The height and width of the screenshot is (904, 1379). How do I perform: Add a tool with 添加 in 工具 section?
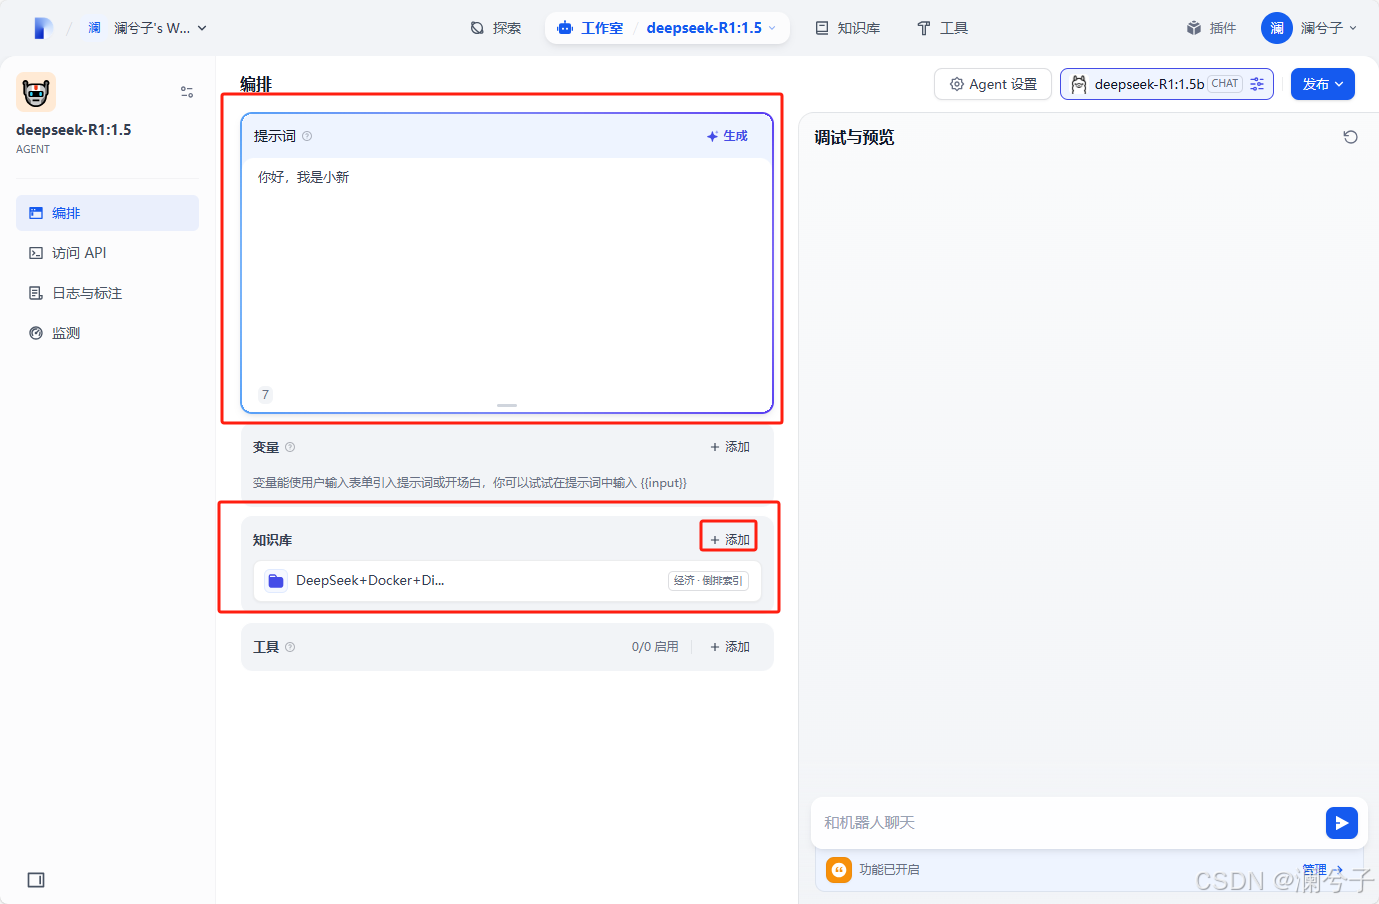[x=730, y=647]
